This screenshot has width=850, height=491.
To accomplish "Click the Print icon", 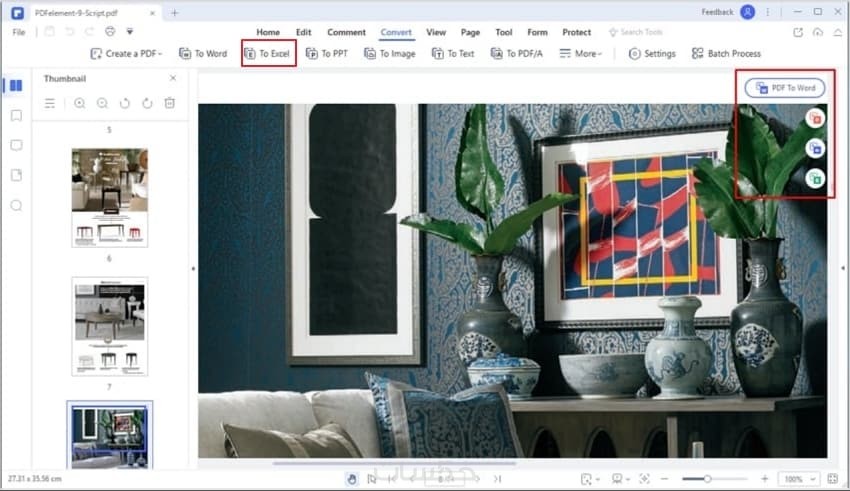I will tap(110, 31).
